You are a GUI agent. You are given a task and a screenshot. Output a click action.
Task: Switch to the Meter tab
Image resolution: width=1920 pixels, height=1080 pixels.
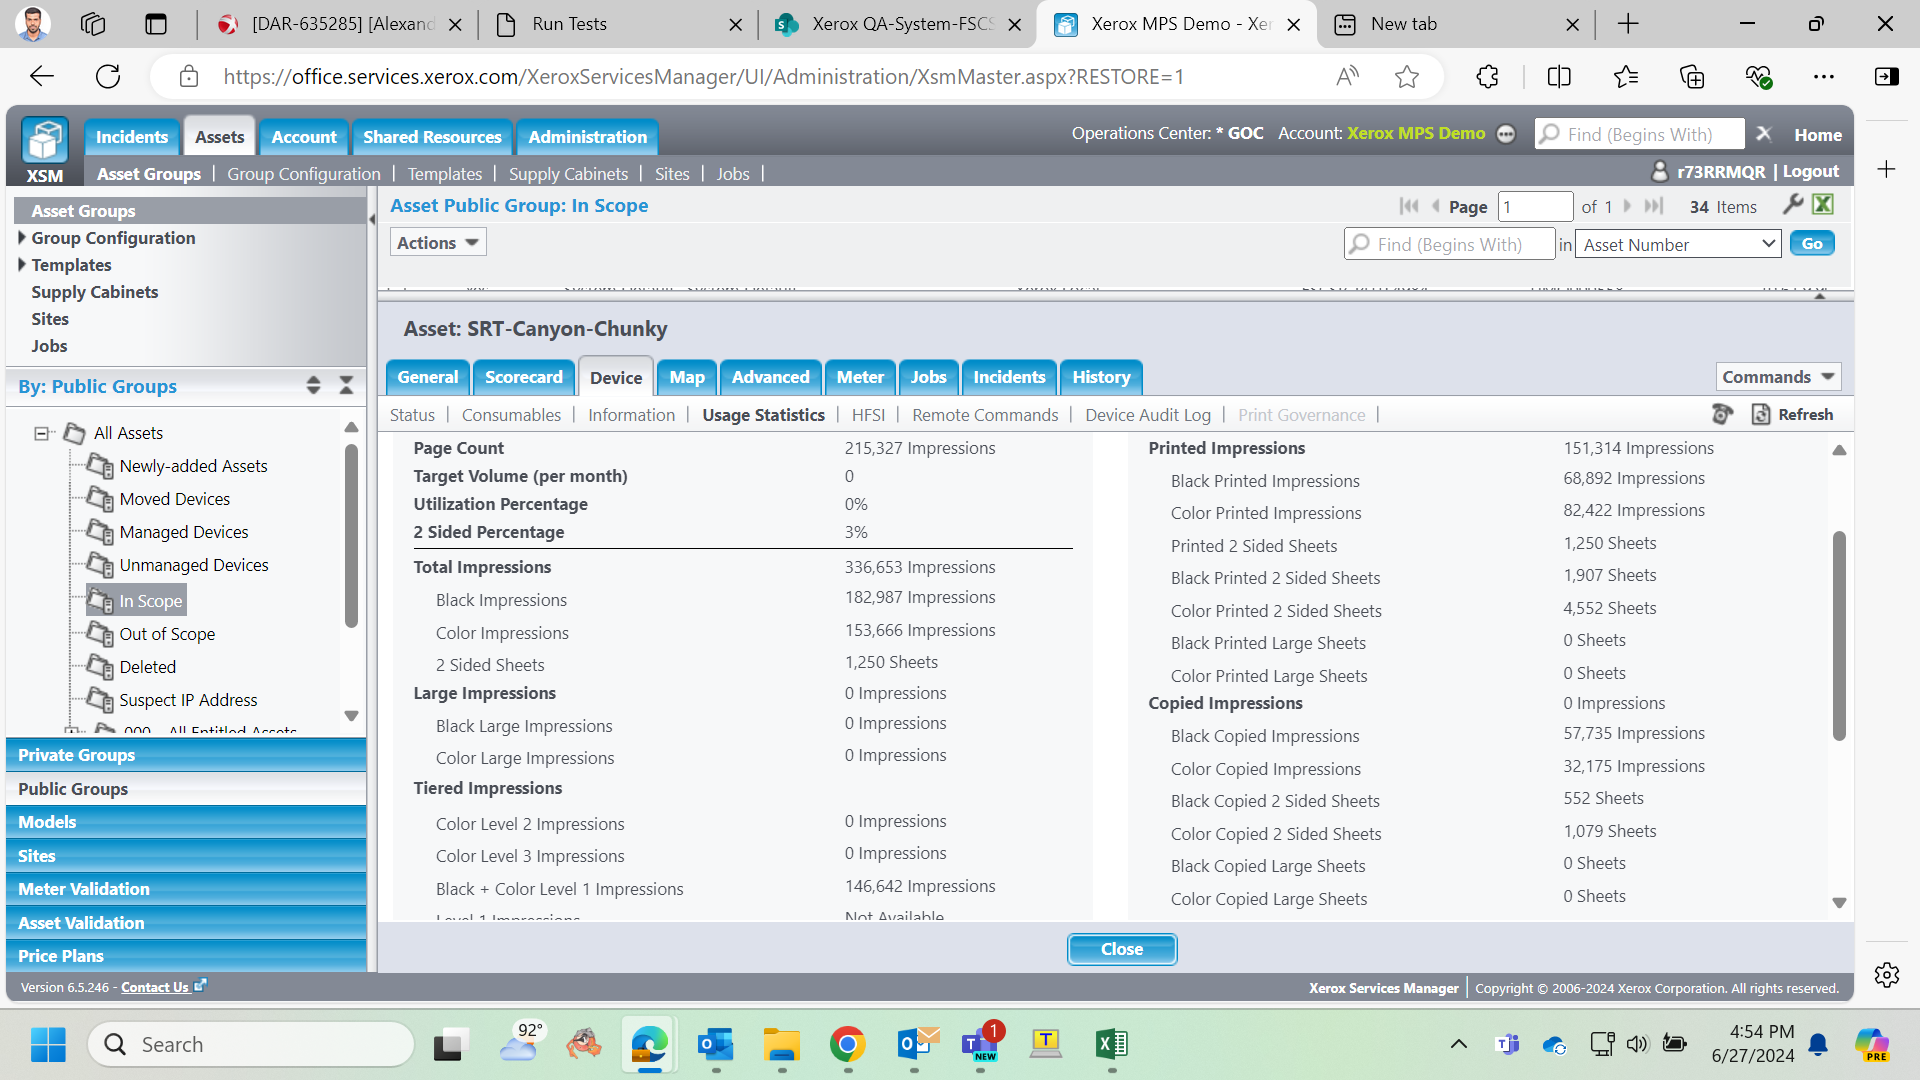point(860,377)
